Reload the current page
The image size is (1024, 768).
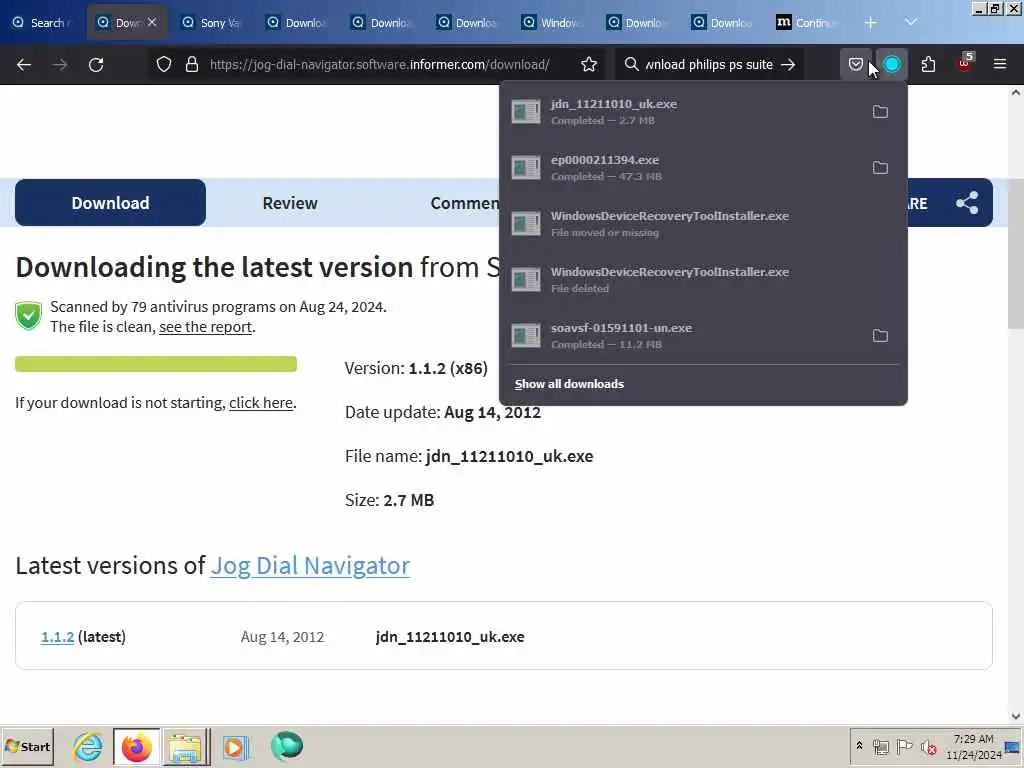[x=96, y=65]
